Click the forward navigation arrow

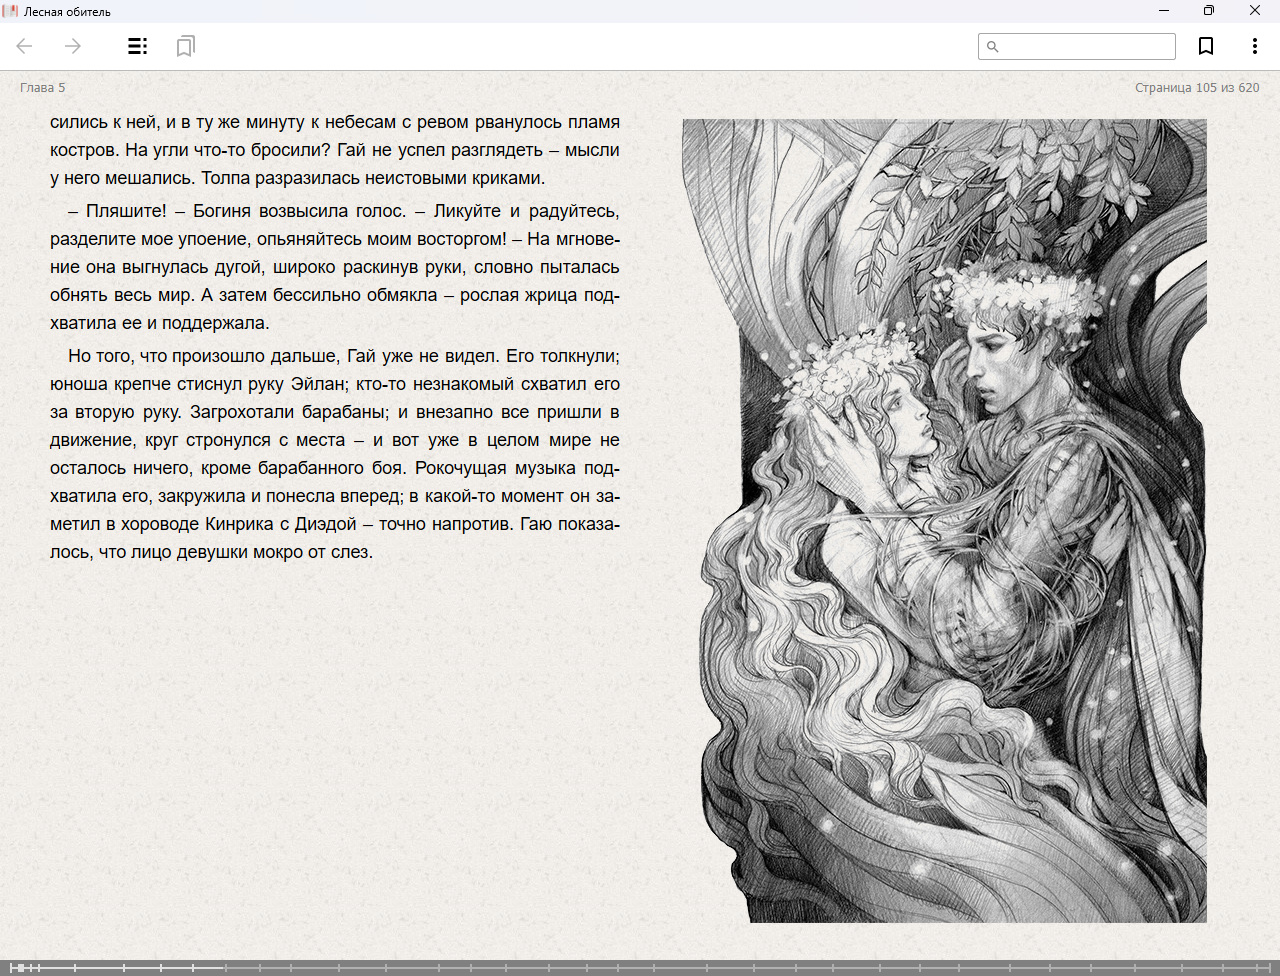(x=73, y=46)
